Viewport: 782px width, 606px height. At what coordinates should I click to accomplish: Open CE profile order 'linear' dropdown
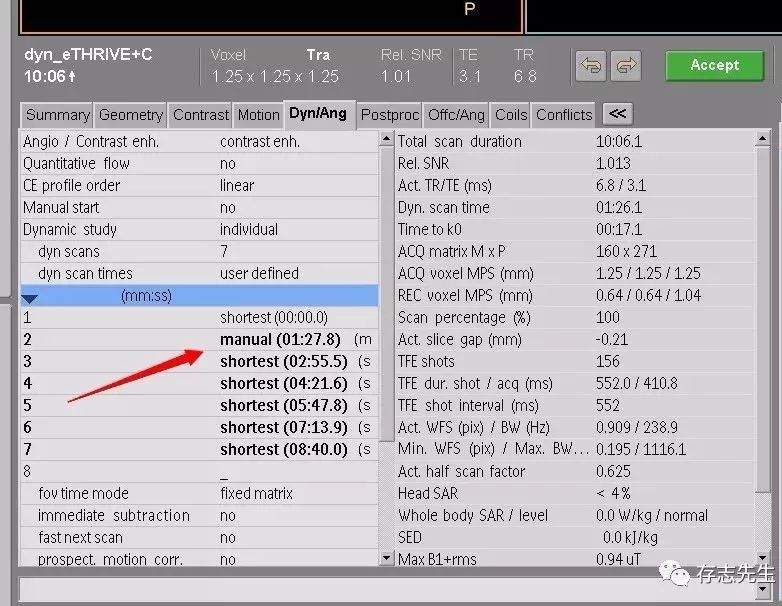[237, 185]
